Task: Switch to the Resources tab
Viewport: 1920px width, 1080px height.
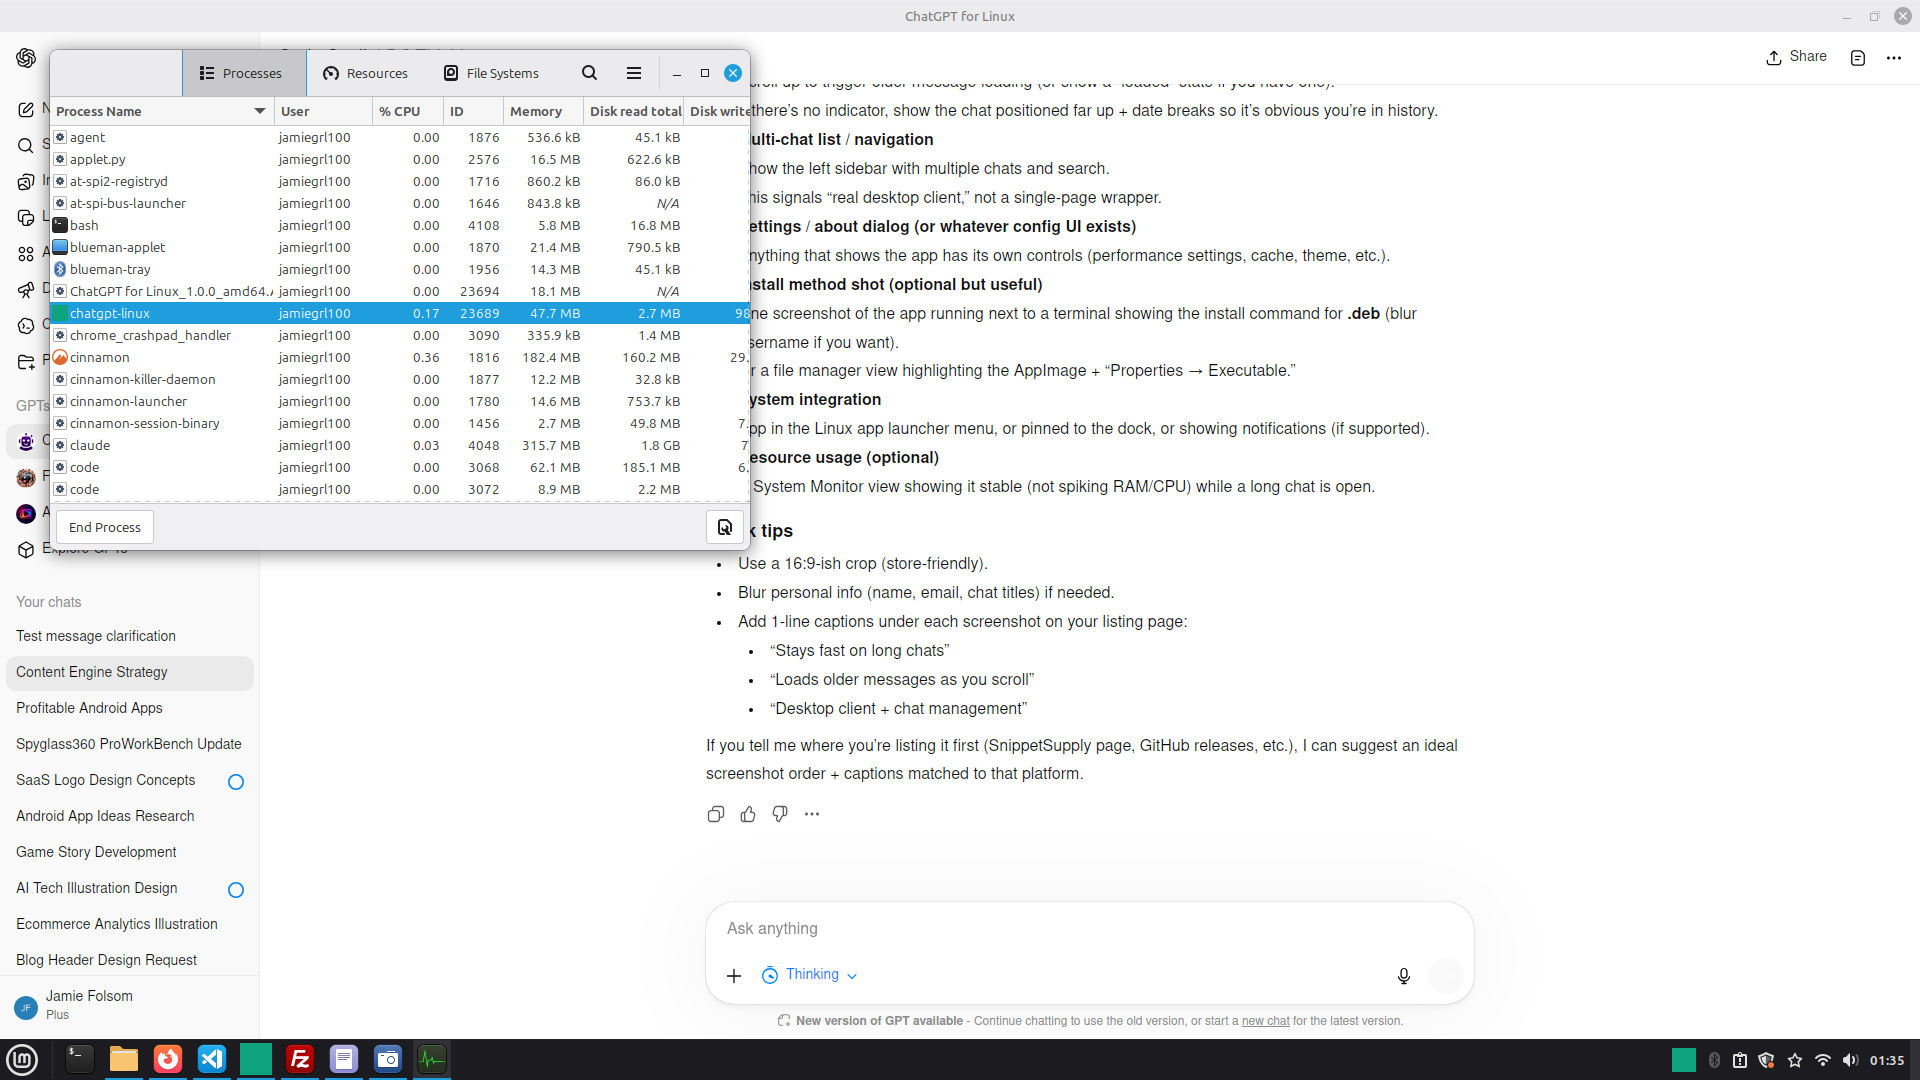Action: [x=365, y=73]
